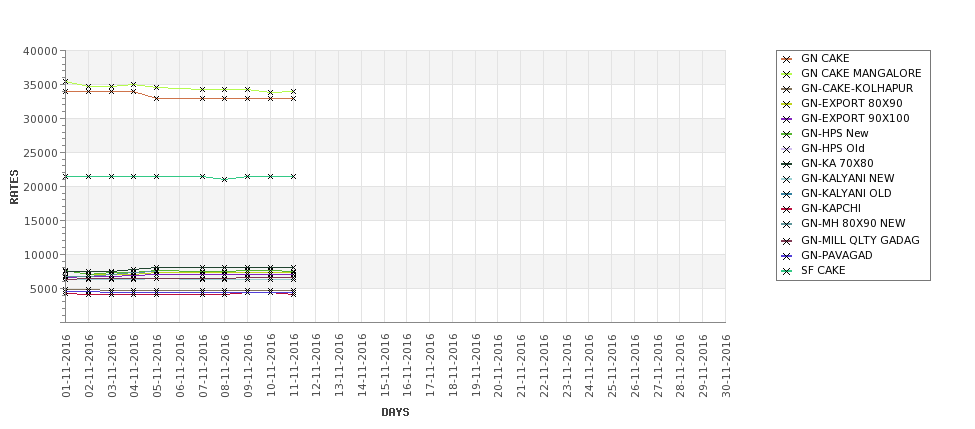Viewport: 975px width, 429px height.
Task: Click the 30-11-2016 date label
Action: [x=726, y=366]
